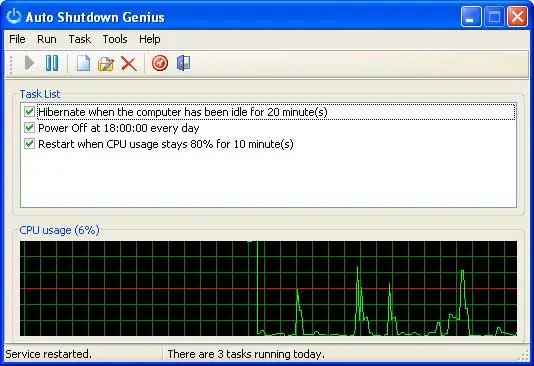Screen dimensions: 534x366
Task: Click the power icon in the title bar
Action: [14, 16]
